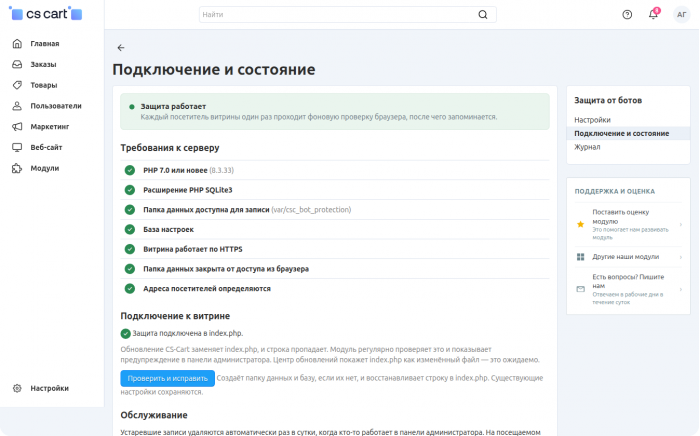Click the Защита от ботов panel title
The height and width of the screenshot is (436, 700).
pos(608,100)
